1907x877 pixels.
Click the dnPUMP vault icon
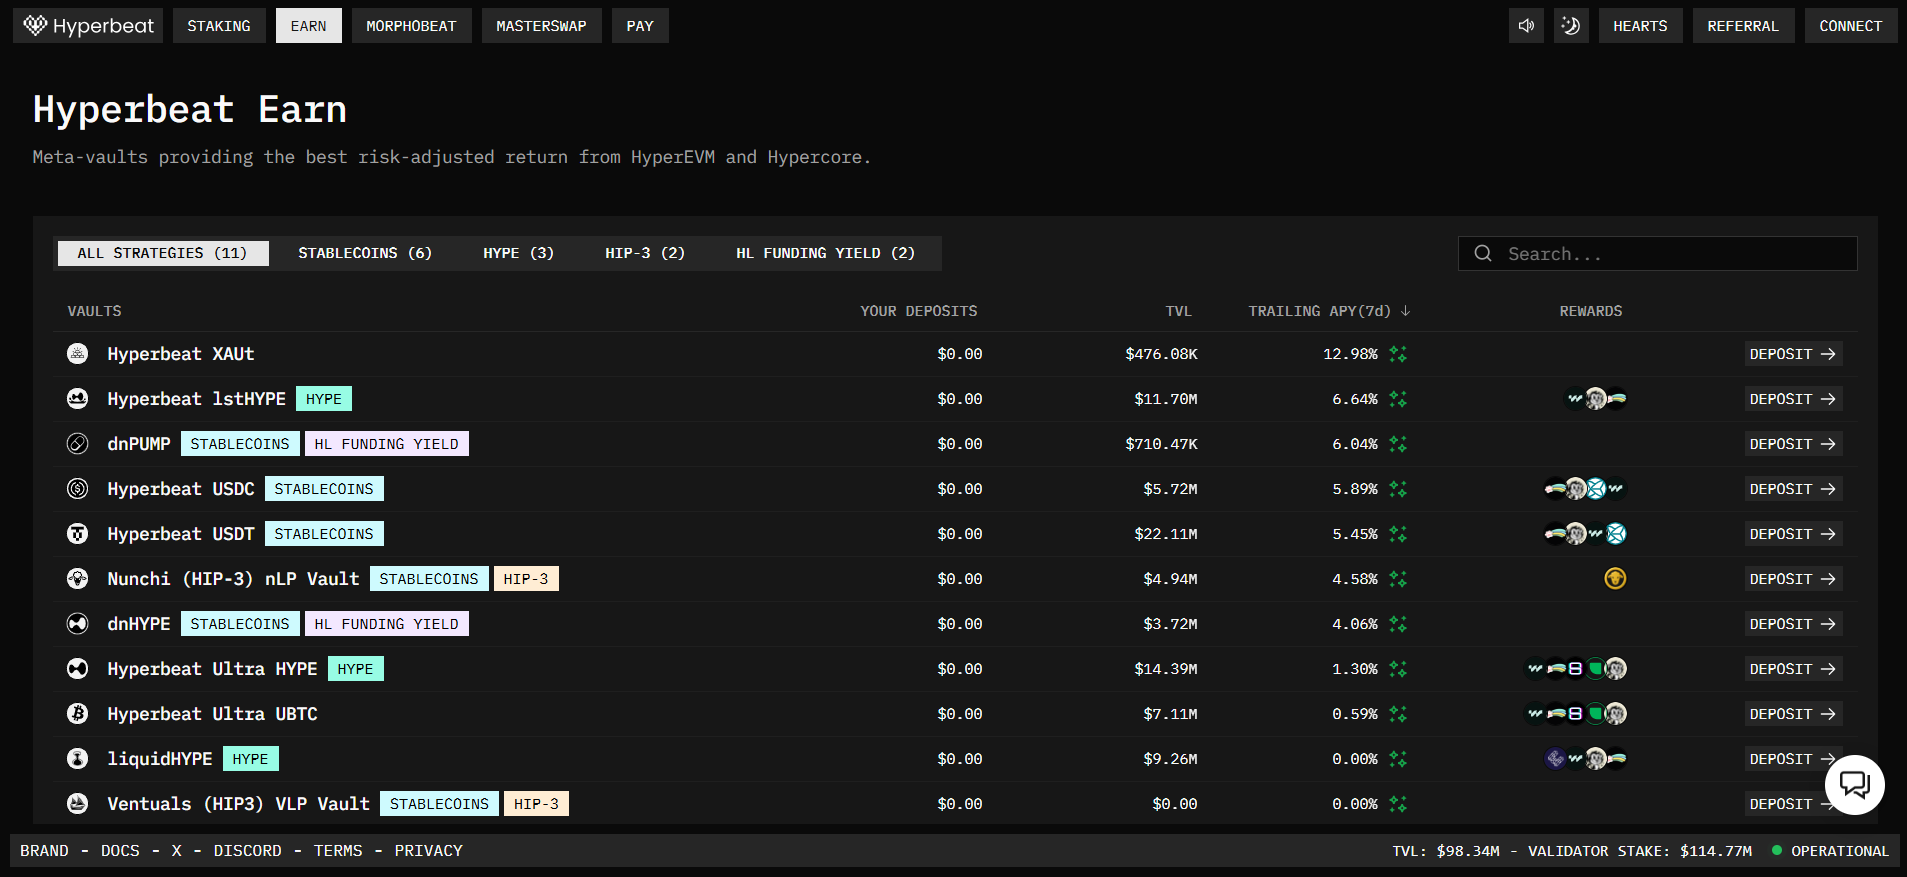(77, 443)
